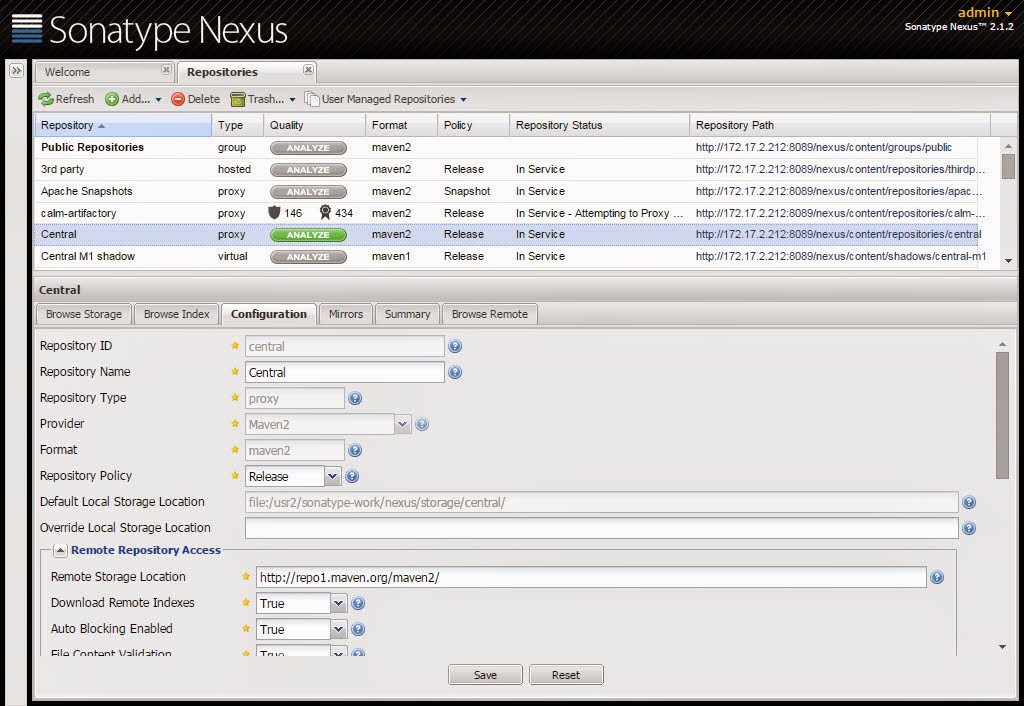Select the Apache Snapshots repository row

[x=506, y=191]
